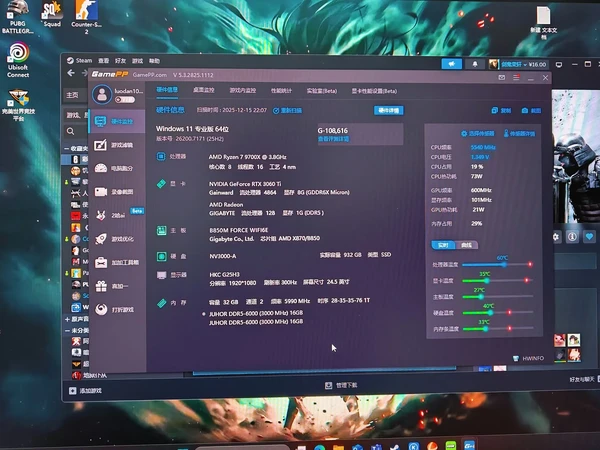Click Steam game settings gear icon
Image resolution: width=600 pixels, height=450 pixels.
[x=556, y=237]
